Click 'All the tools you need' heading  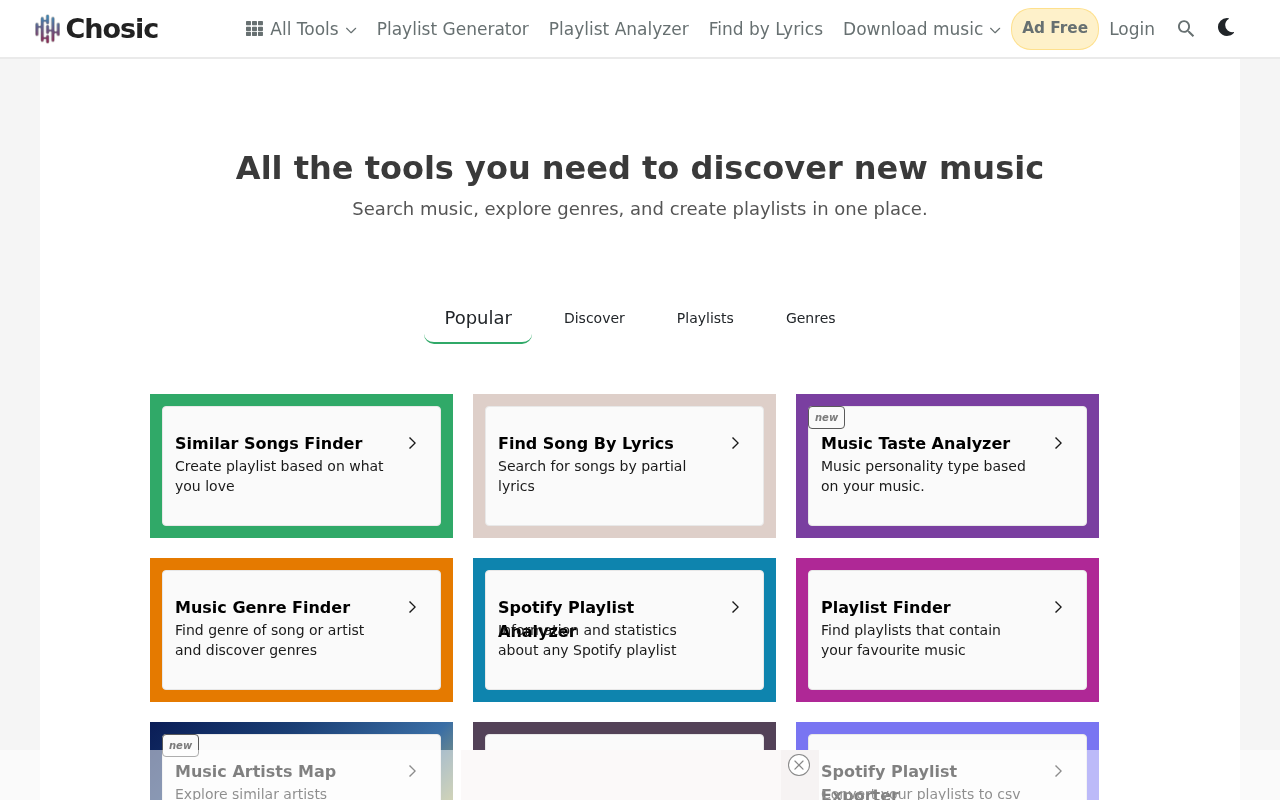[640, 168]
